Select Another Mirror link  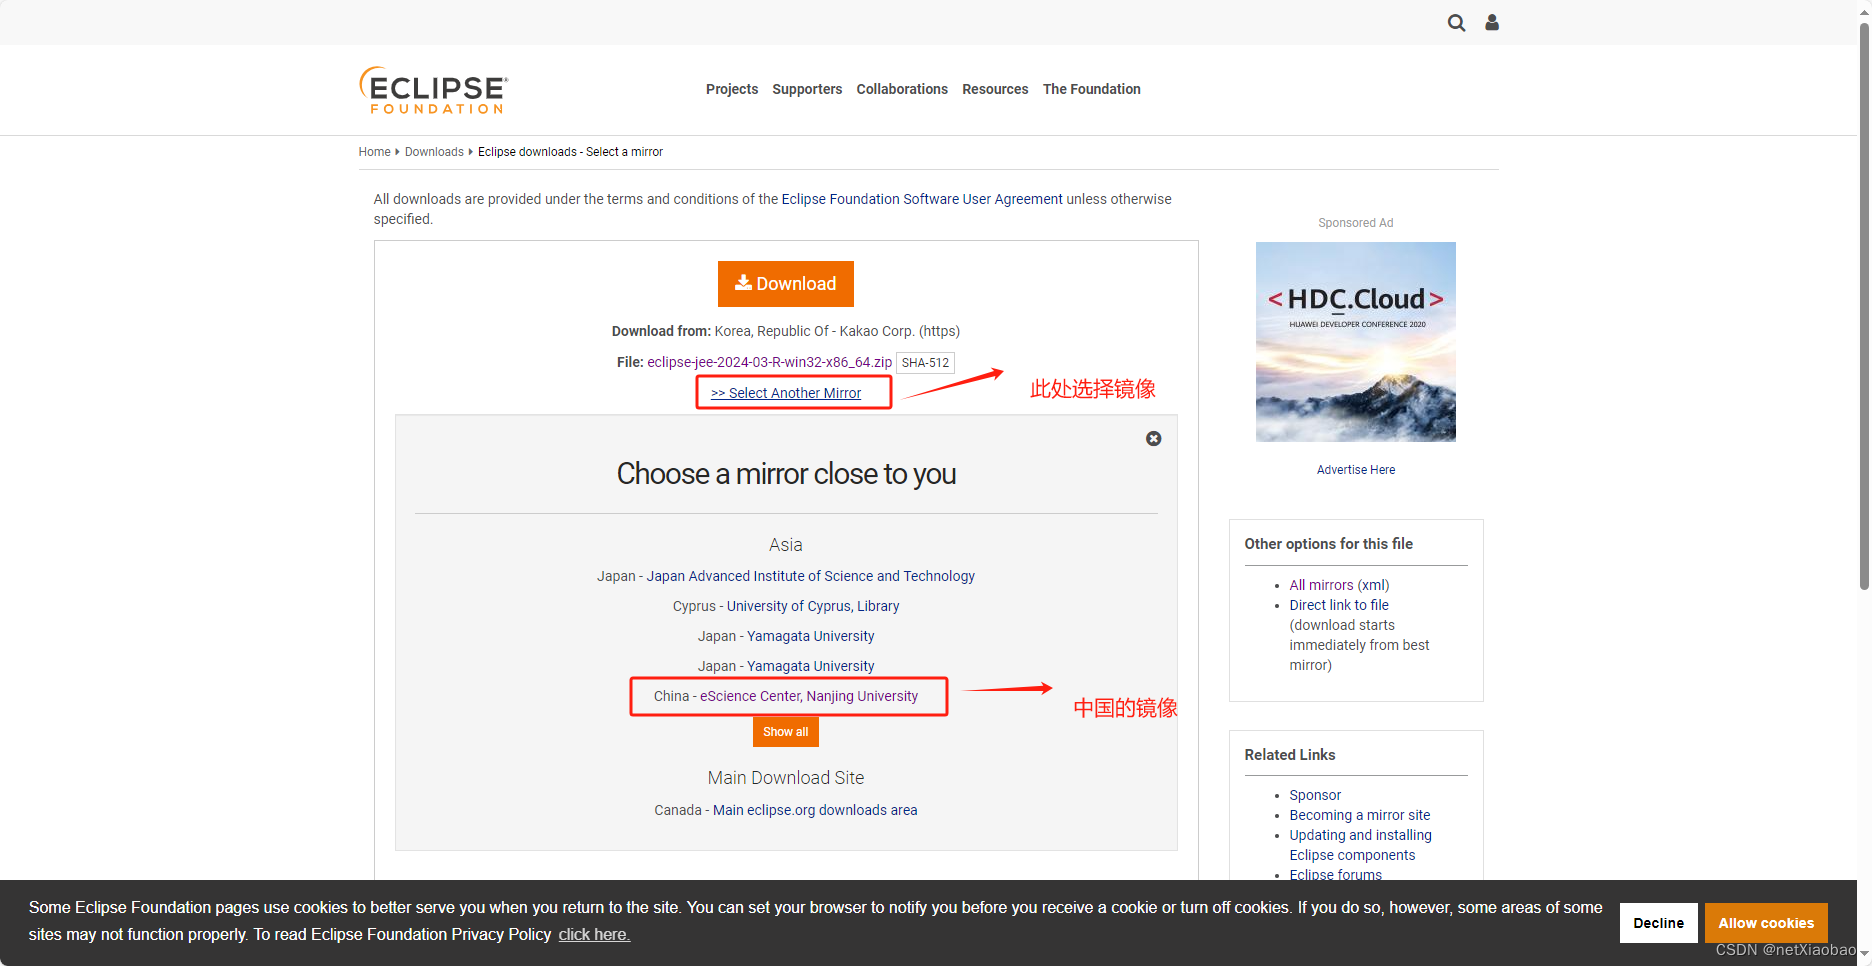[x=787, y=392]
